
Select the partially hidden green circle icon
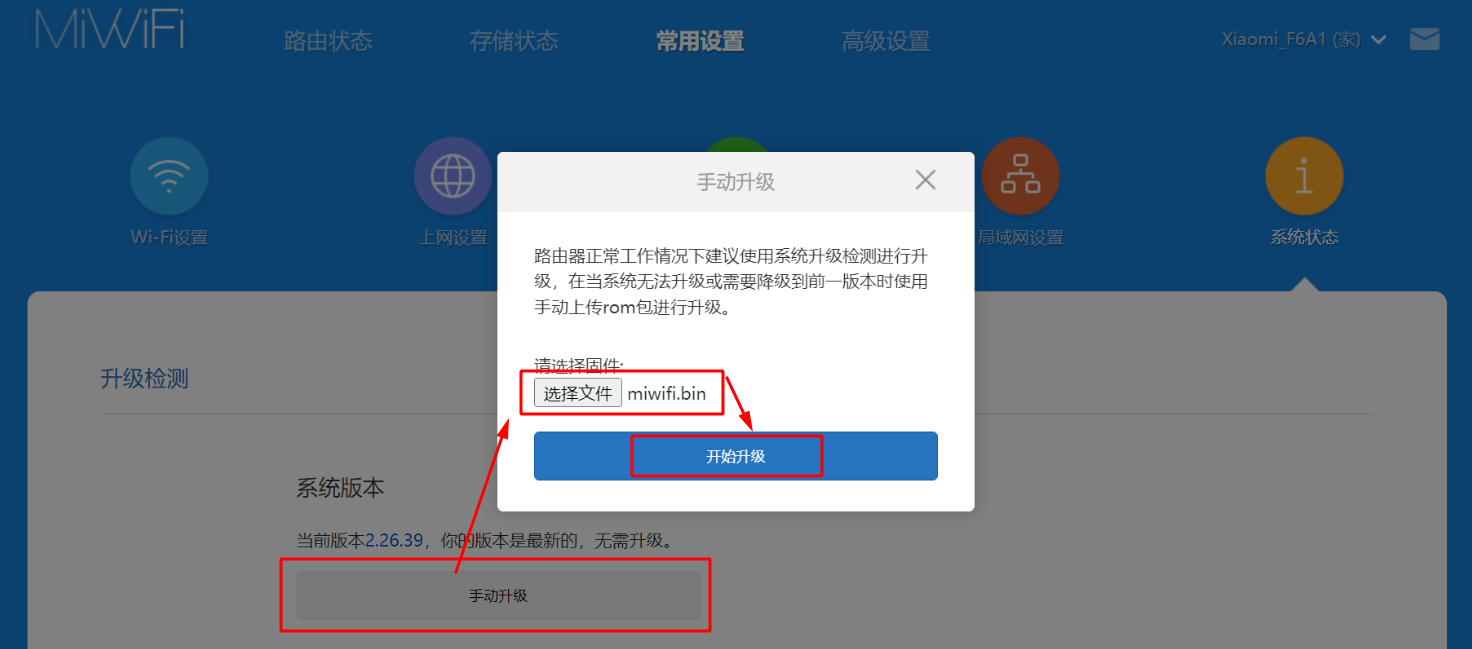click(x=736, y=145)
